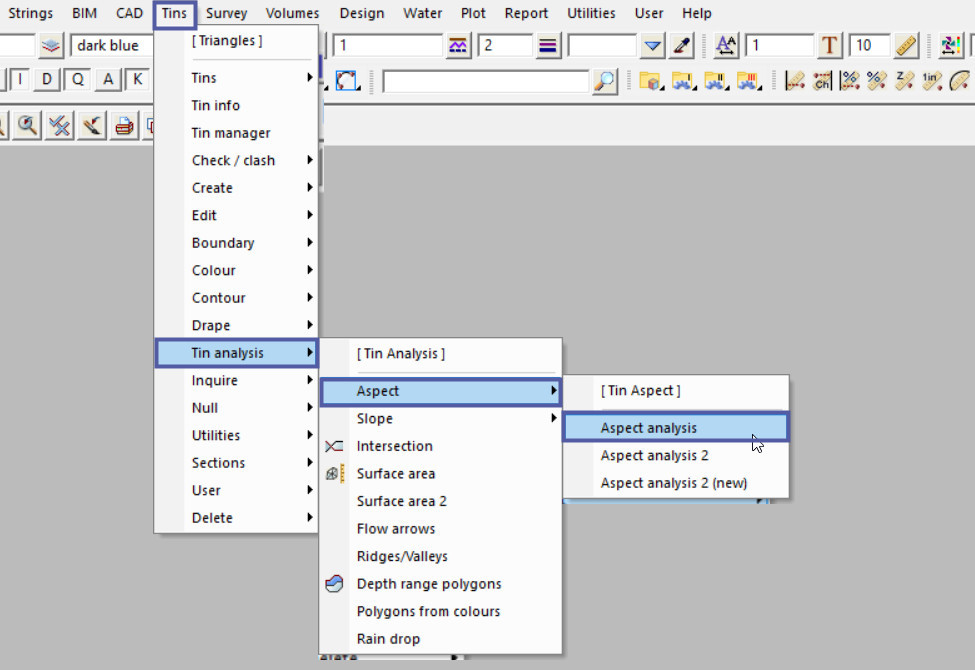Click the line weight icon next to field 2
The height and width of the screenshot is (670, 975).
[x=548, y=45]
